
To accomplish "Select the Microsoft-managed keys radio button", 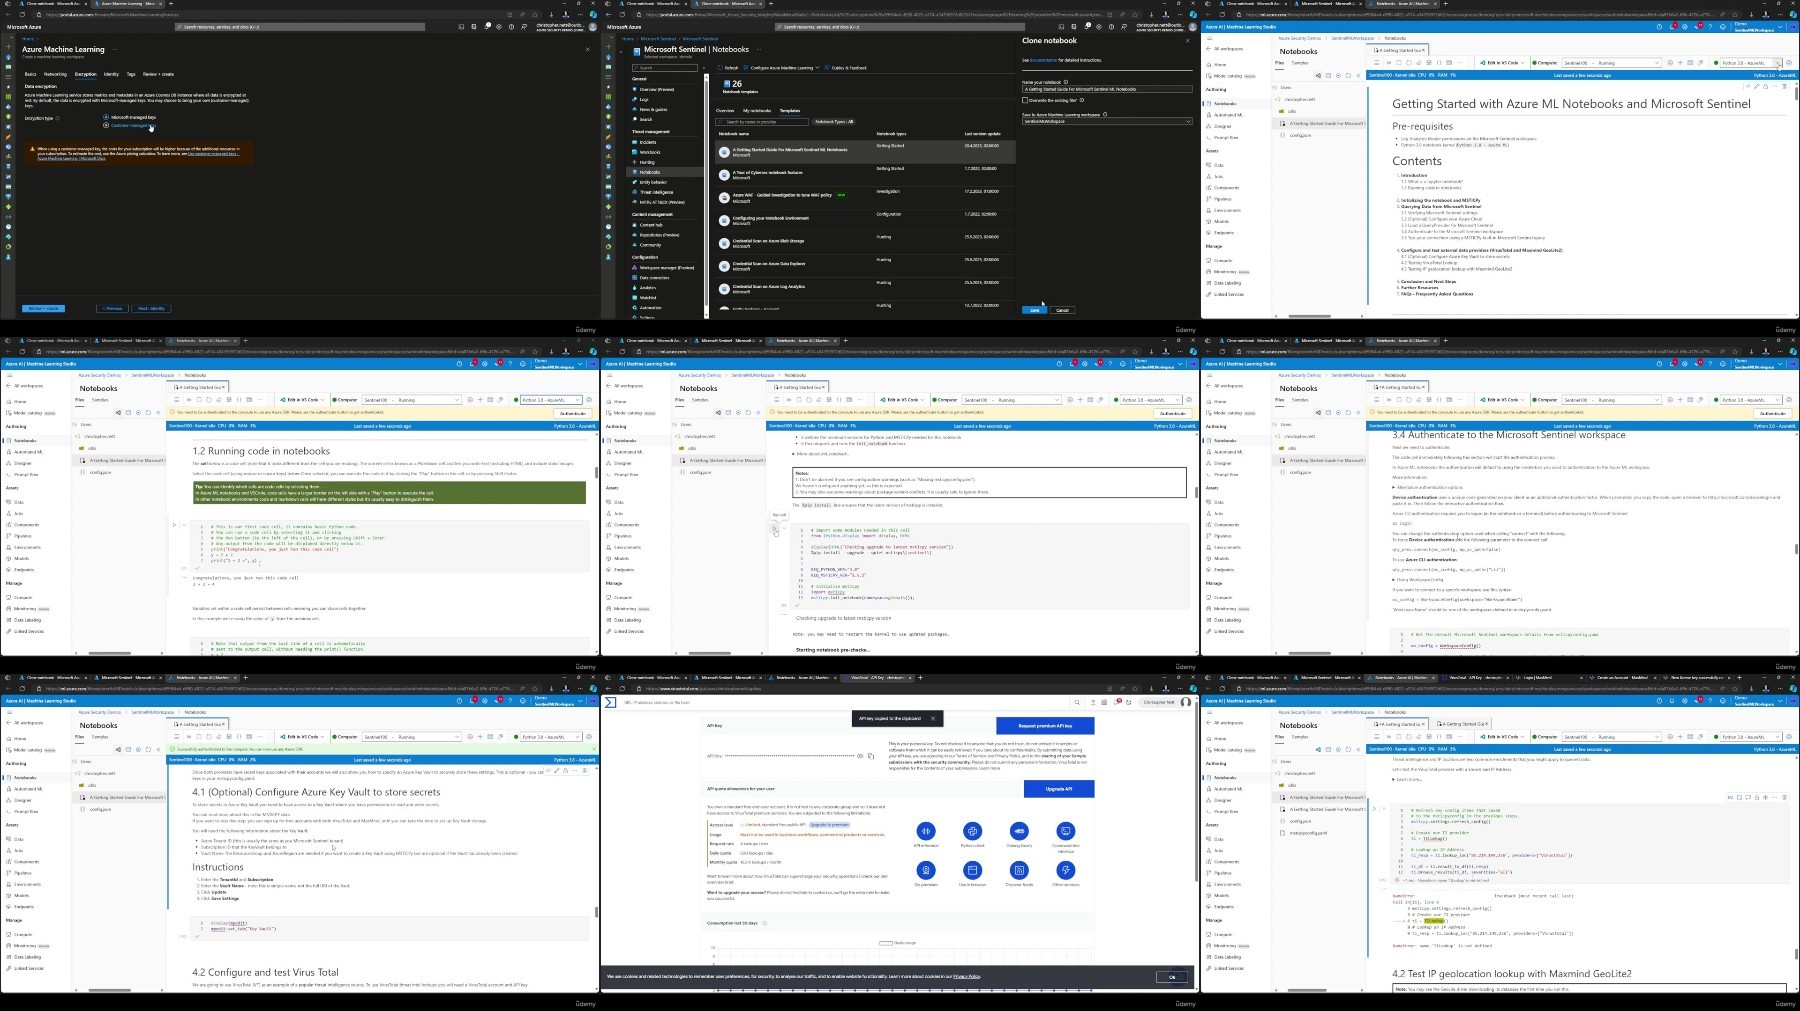I will tap(106, 117).
